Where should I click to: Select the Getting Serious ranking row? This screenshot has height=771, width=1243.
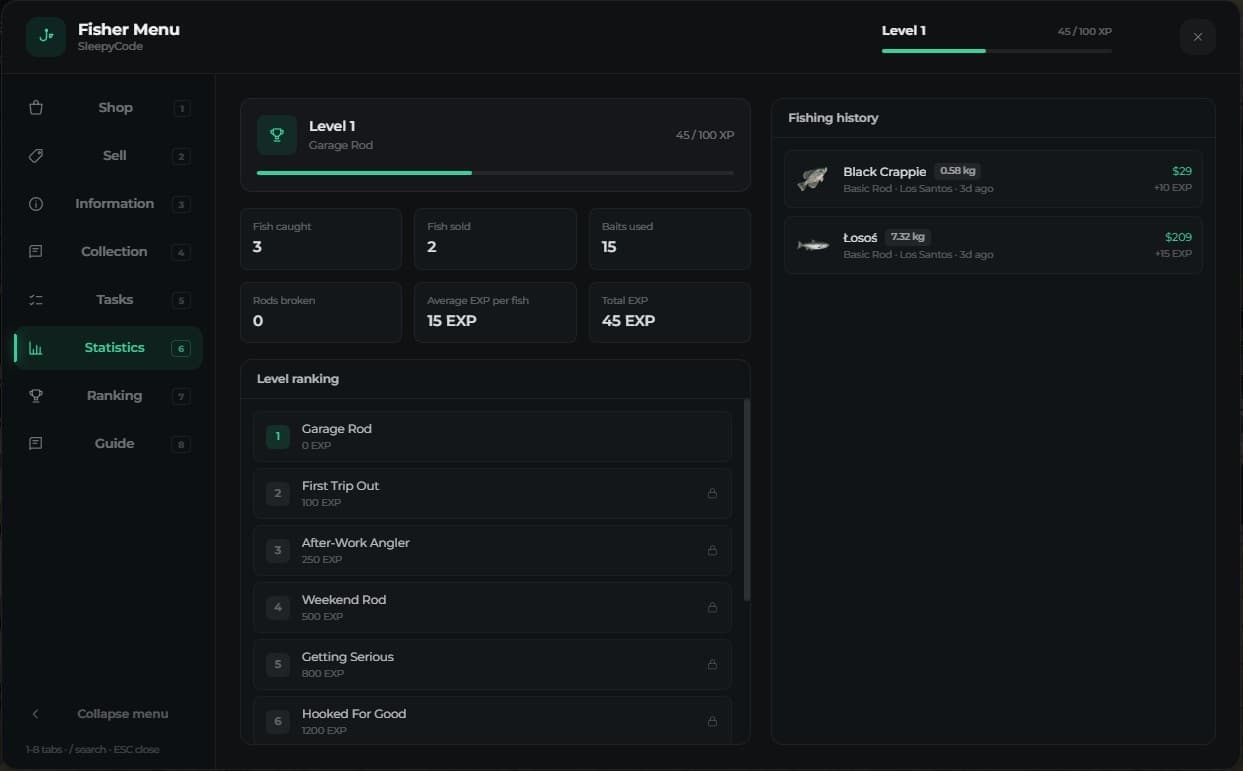(492, 664)
